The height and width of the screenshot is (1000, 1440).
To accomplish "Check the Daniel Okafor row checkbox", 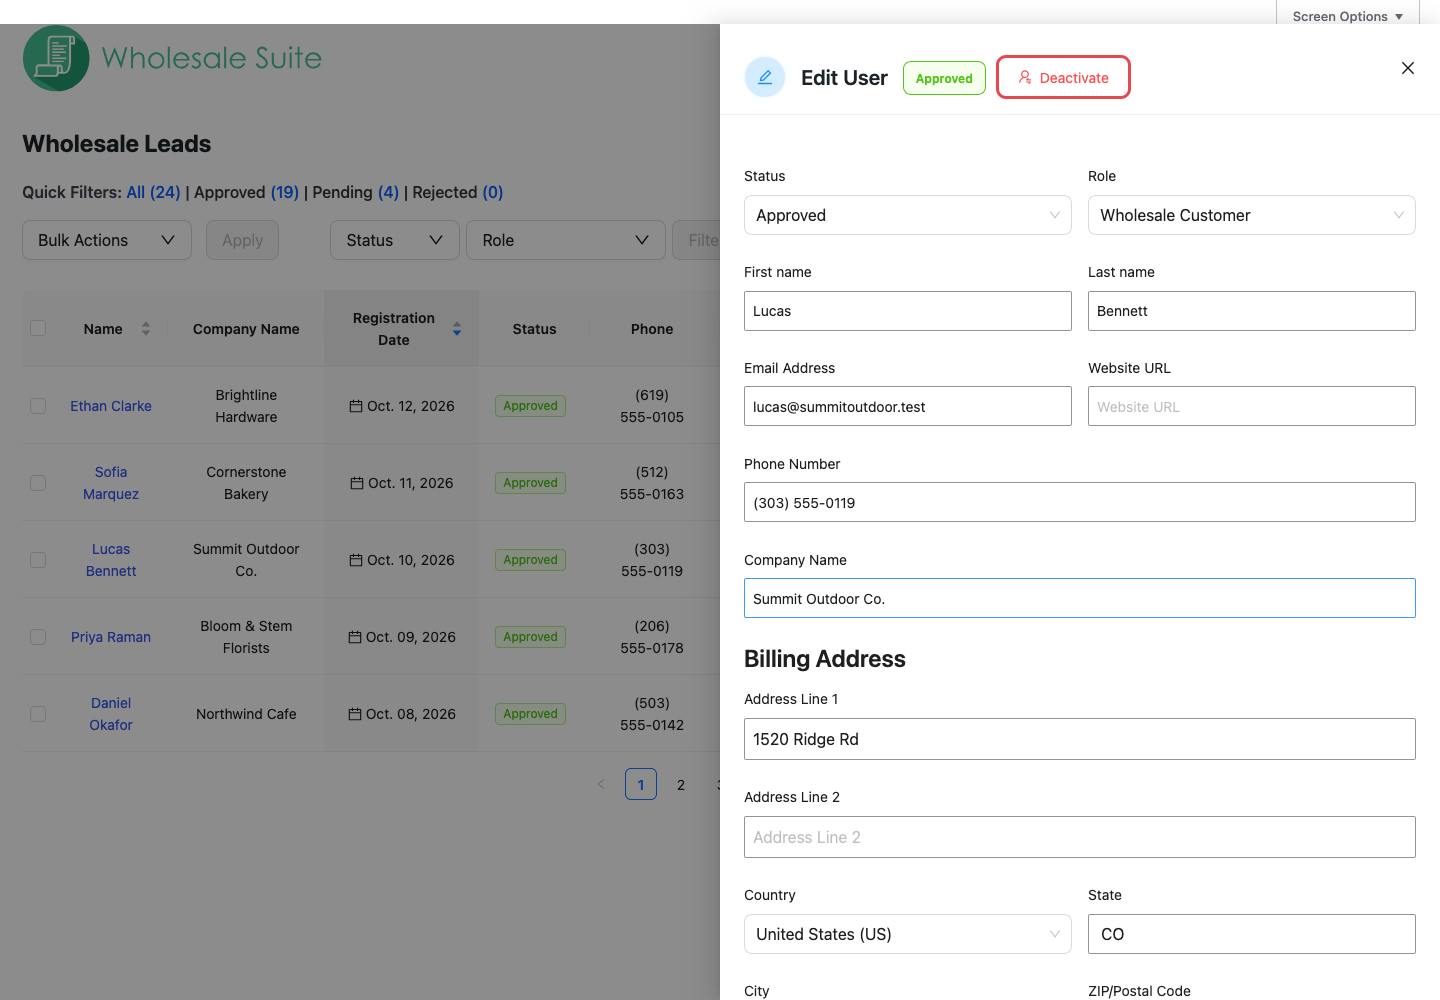I will pos(38,714).
